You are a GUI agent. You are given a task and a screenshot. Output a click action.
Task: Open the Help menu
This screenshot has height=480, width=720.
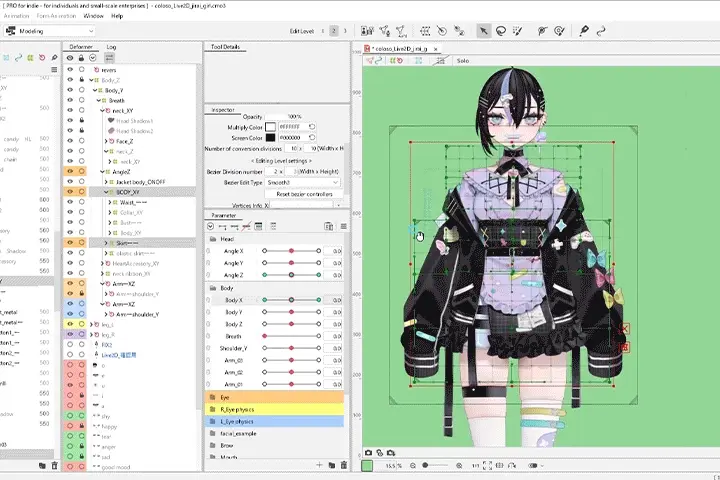tap(117, 16)
